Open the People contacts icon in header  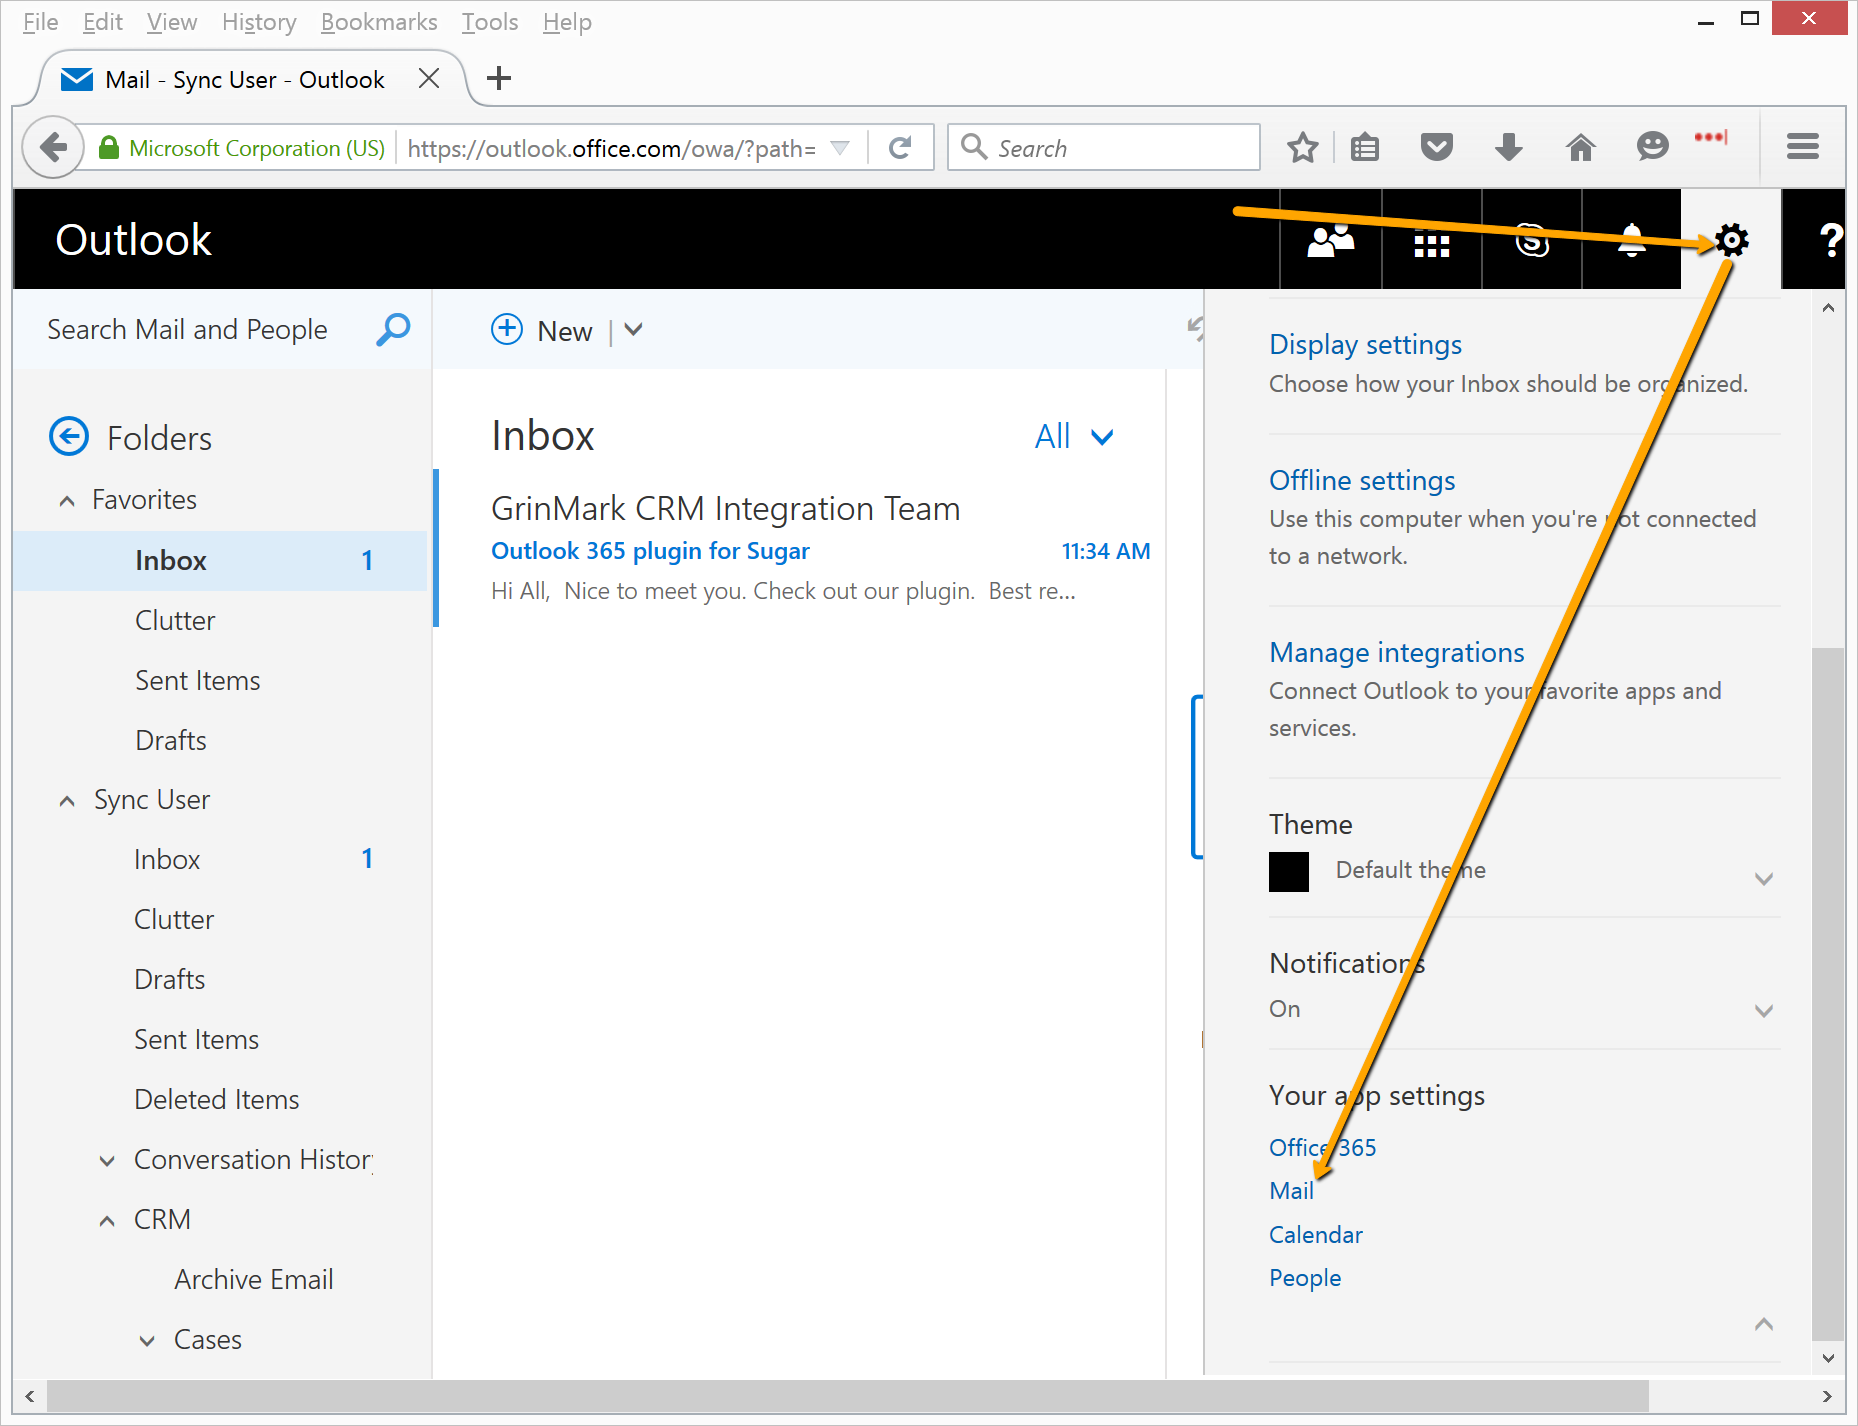[x=1330, y=240]
